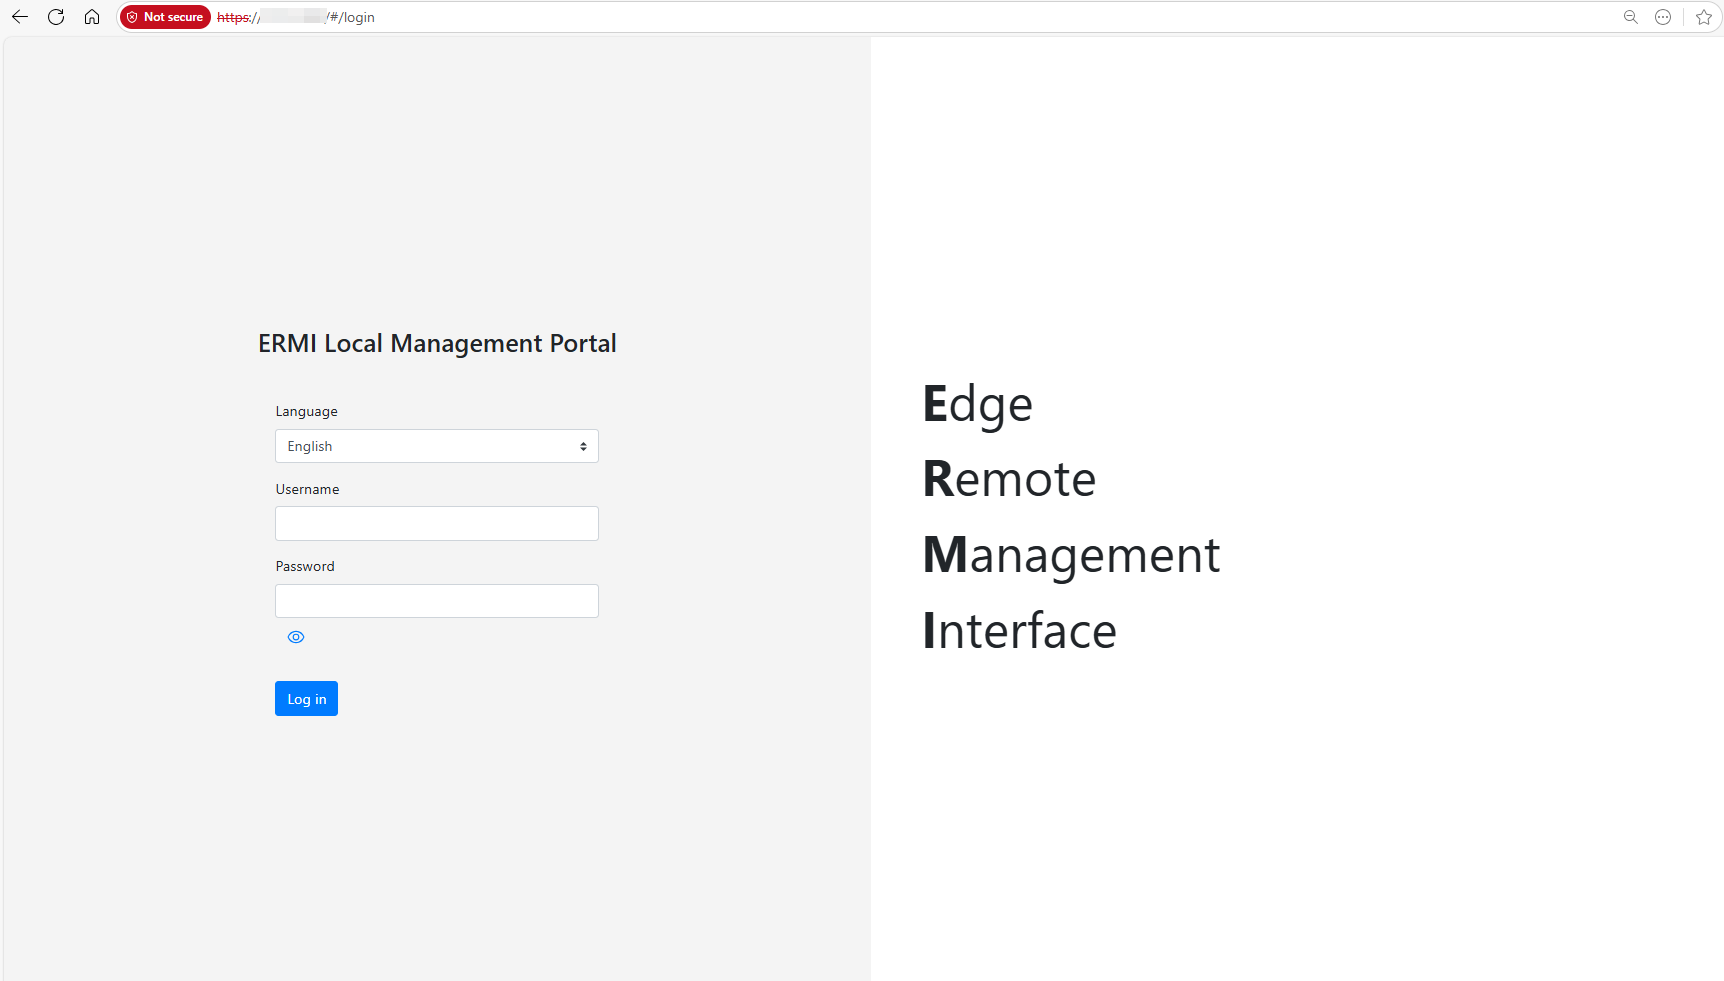The image size is (1724, 981).
Task: Add this page to favorites with star
Action: [x=1704, y=17]
